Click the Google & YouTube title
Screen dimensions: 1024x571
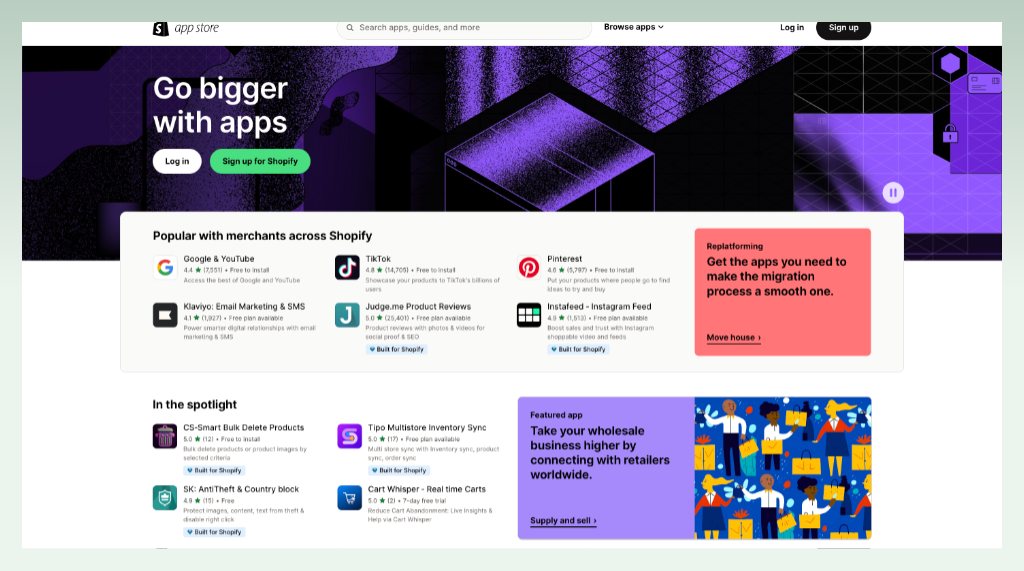click(x=219, y=259)
